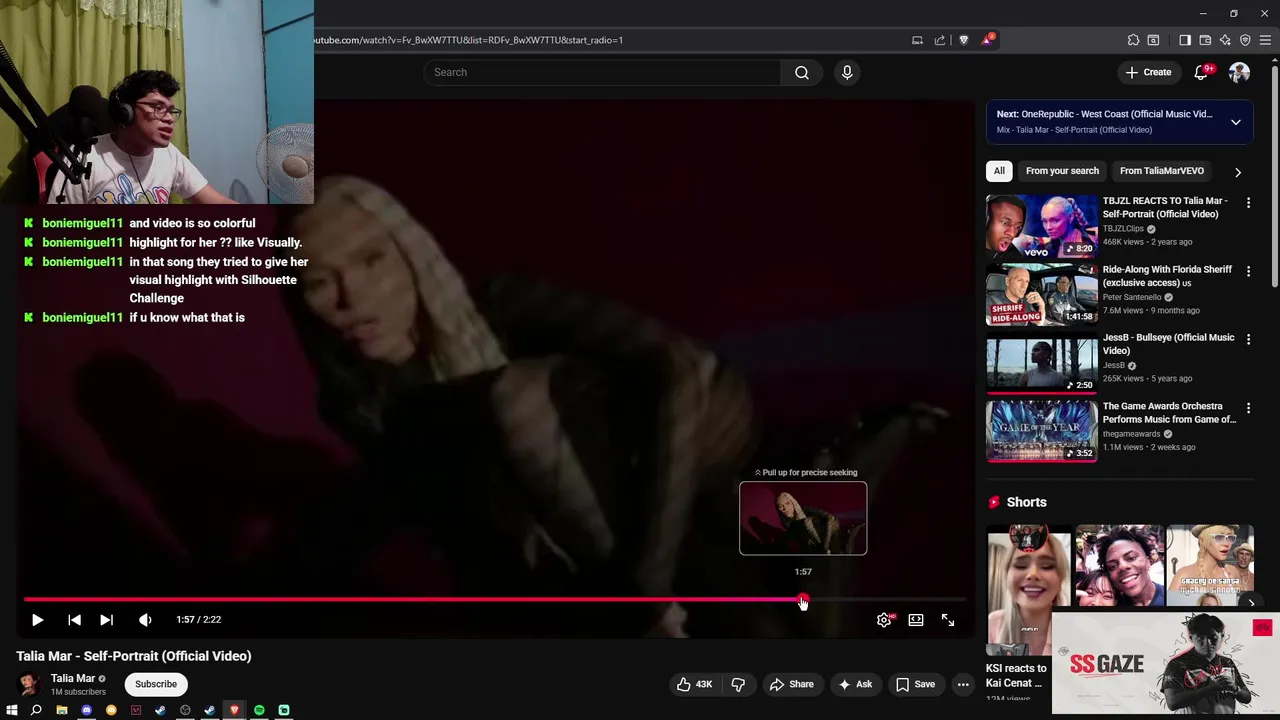Focus the YouTube search field
1280x720 pixels.
602,72
